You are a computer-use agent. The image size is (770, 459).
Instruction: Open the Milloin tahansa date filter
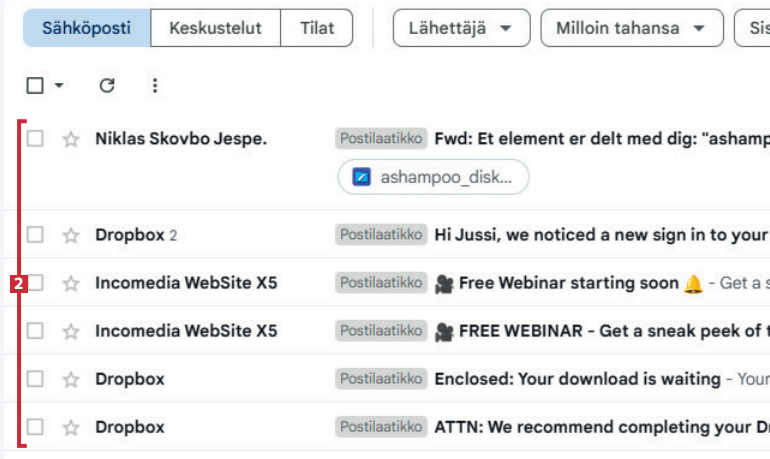[x=631, y=28]
